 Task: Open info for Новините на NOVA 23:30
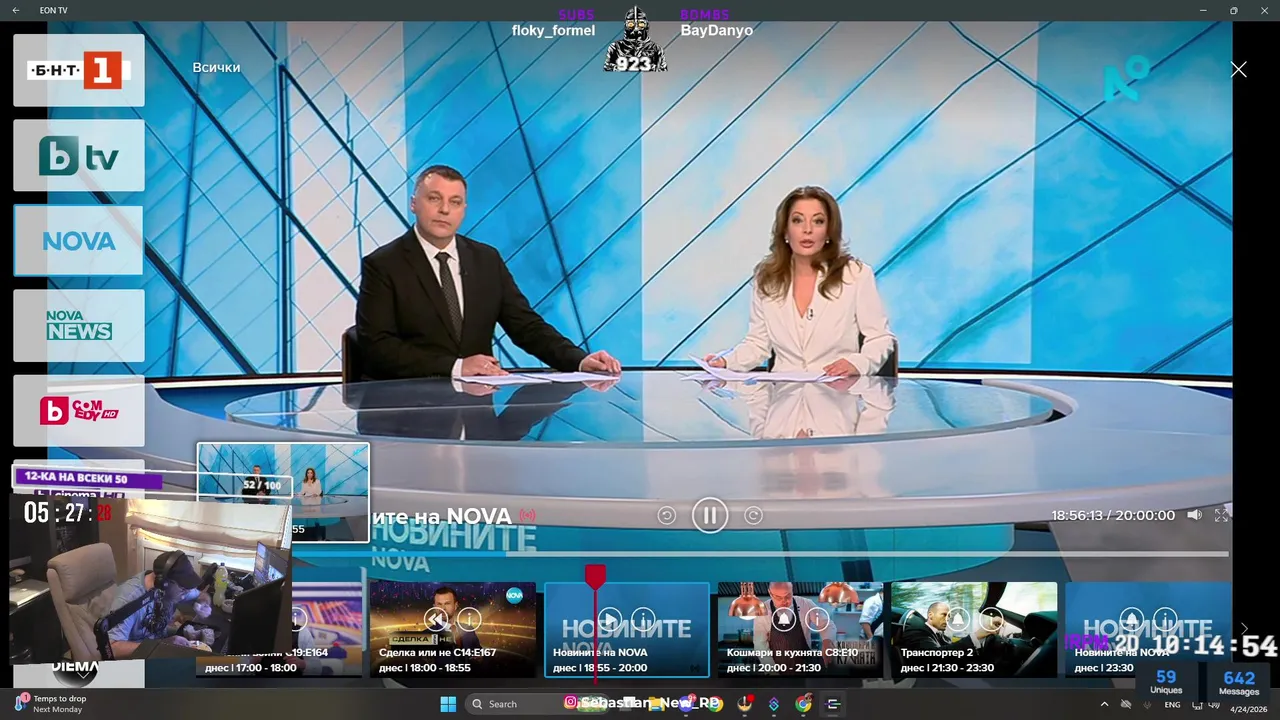[x=1165, y=619]
